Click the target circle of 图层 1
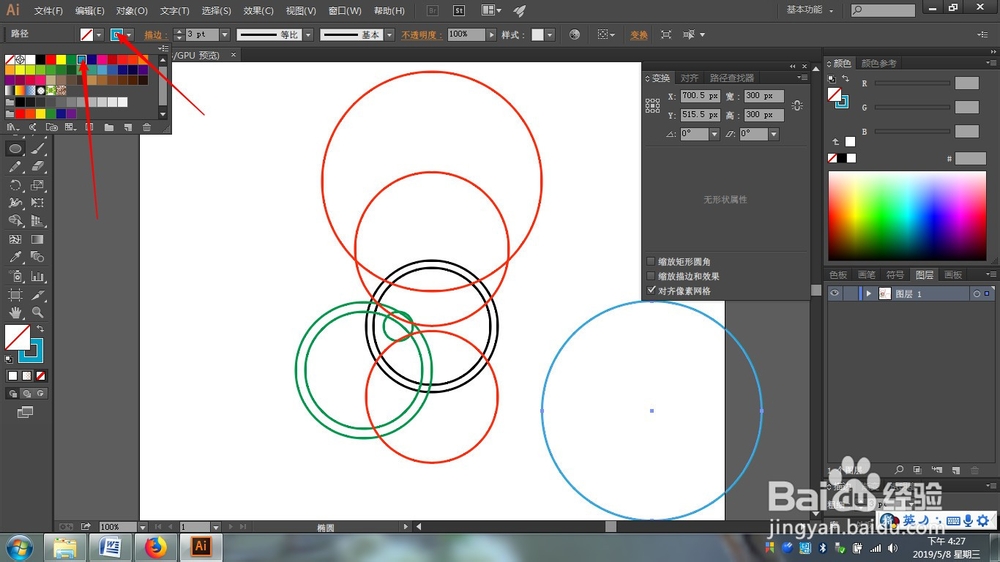1000x562 pixels. tap(976, 294)
